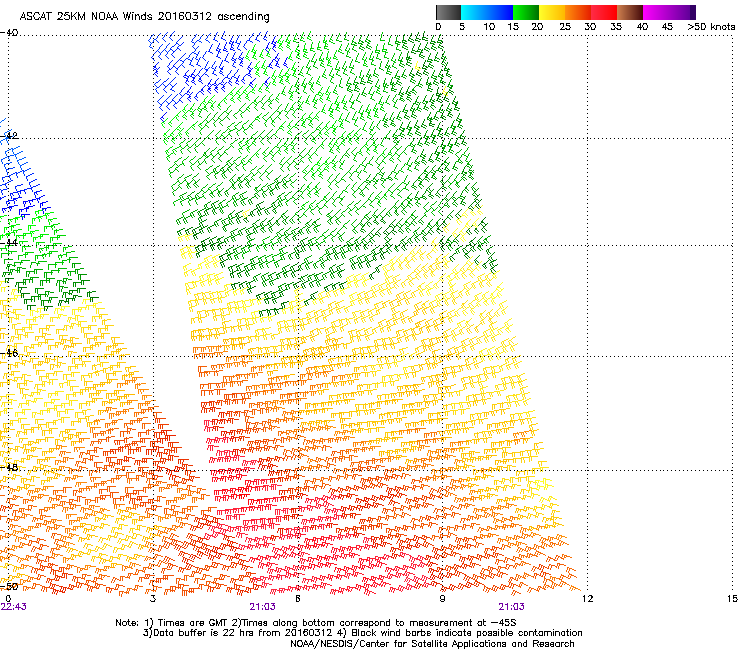Pick the orange 25–30 knot legend segment

coord(578,12)
